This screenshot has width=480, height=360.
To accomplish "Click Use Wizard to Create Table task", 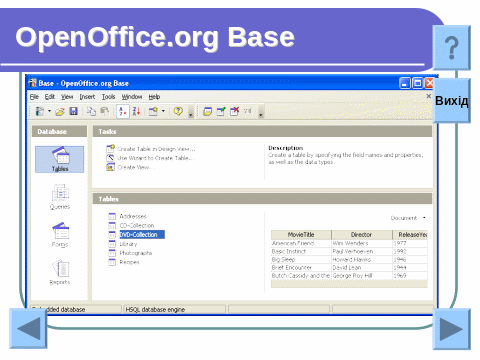I will (x=150, y=158).
